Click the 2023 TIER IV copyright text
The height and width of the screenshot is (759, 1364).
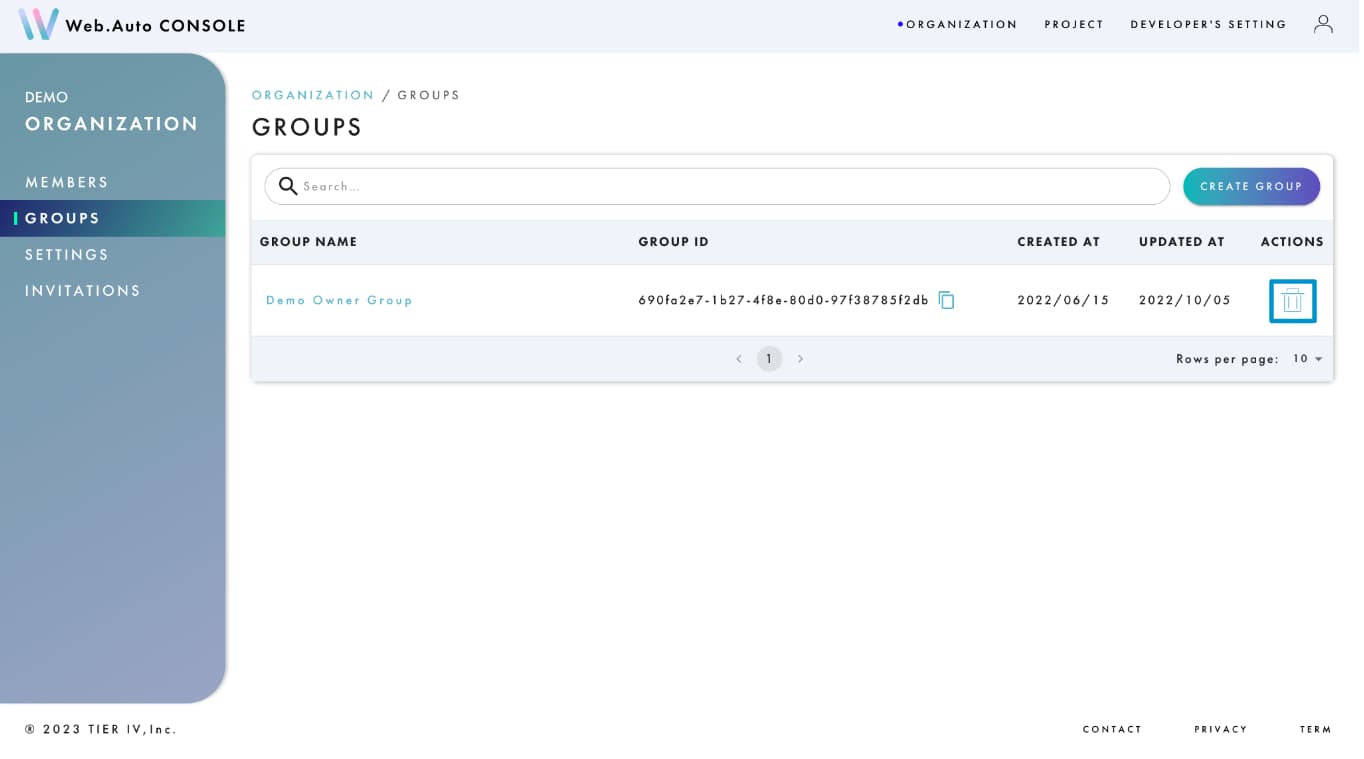[101, 730]
